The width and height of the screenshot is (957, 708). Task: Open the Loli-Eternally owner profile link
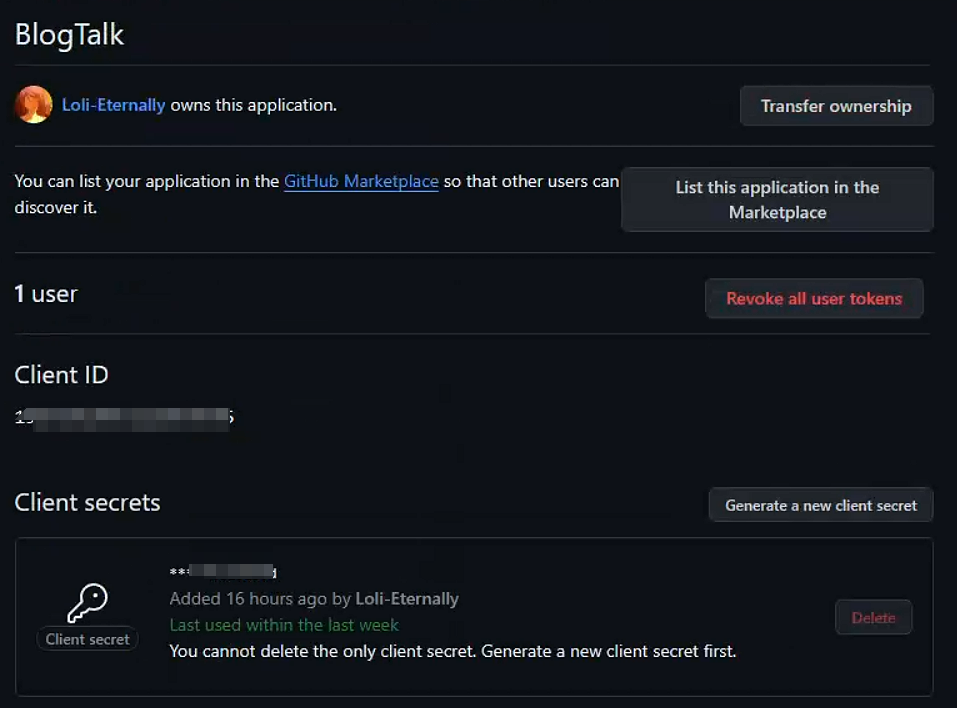coord(114,105)
